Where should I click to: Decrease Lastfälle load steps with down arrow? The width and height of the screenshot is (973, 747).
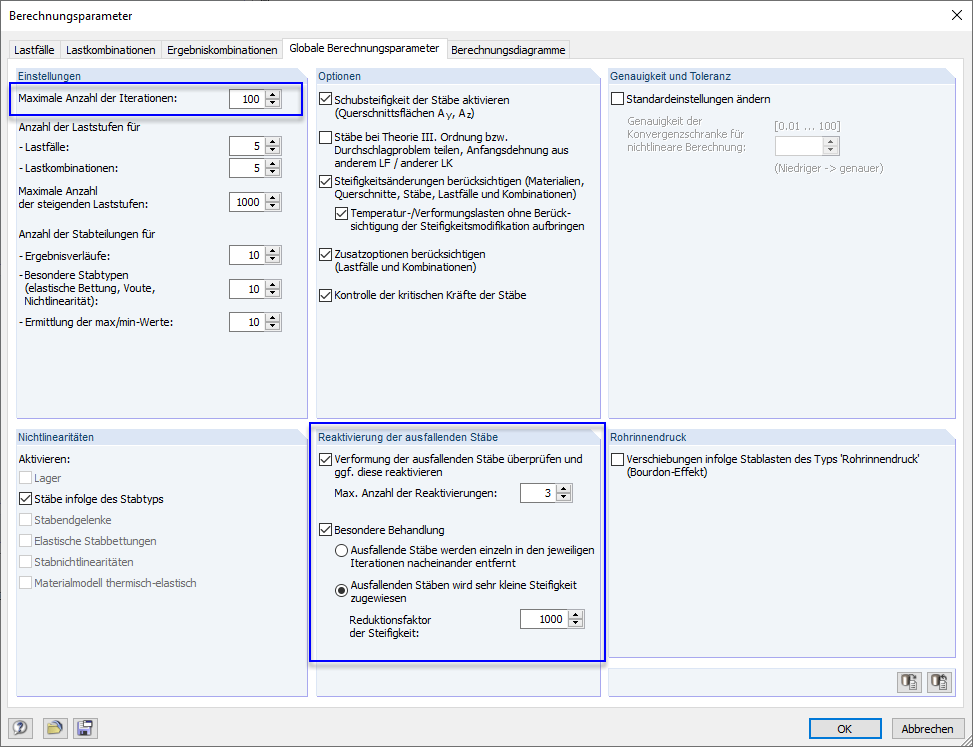(x=272, y=150)
